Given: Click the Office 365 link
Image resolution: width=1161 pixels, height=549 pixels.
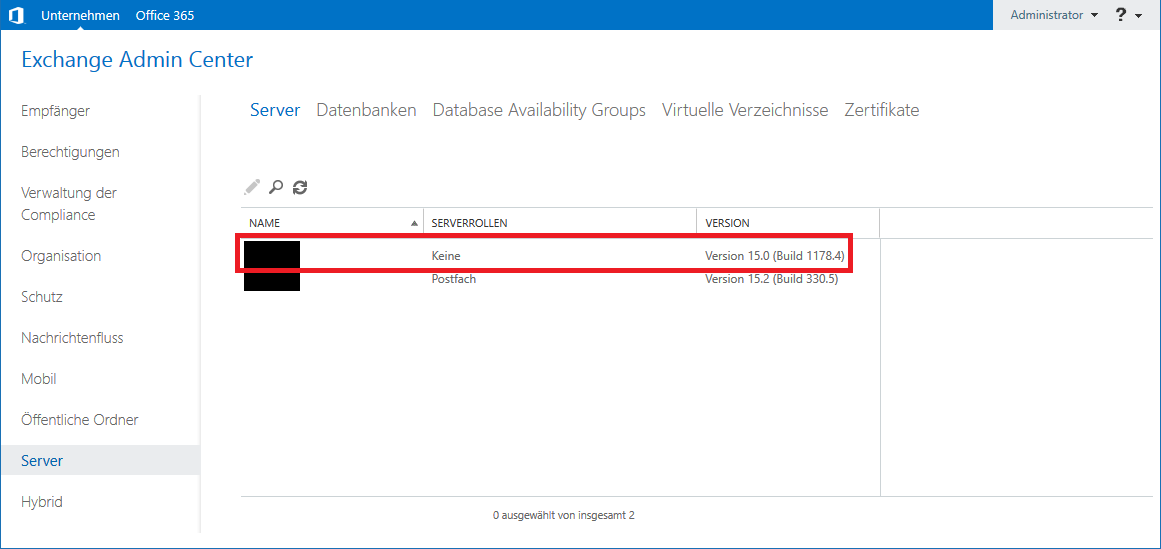Looking at the screenshot, I should [x=164, y=15].
